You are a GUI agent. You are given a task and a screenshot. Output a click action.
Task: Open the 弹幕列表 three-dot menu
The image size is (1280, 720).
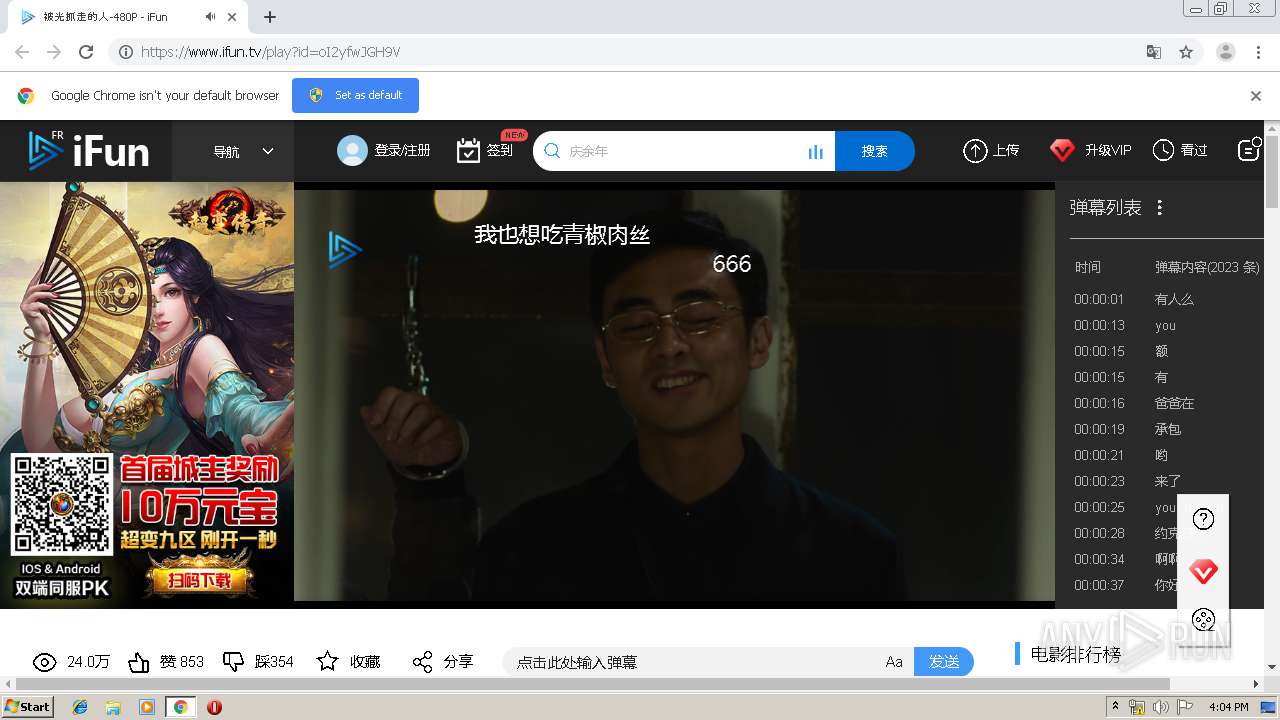point(1160,208)
